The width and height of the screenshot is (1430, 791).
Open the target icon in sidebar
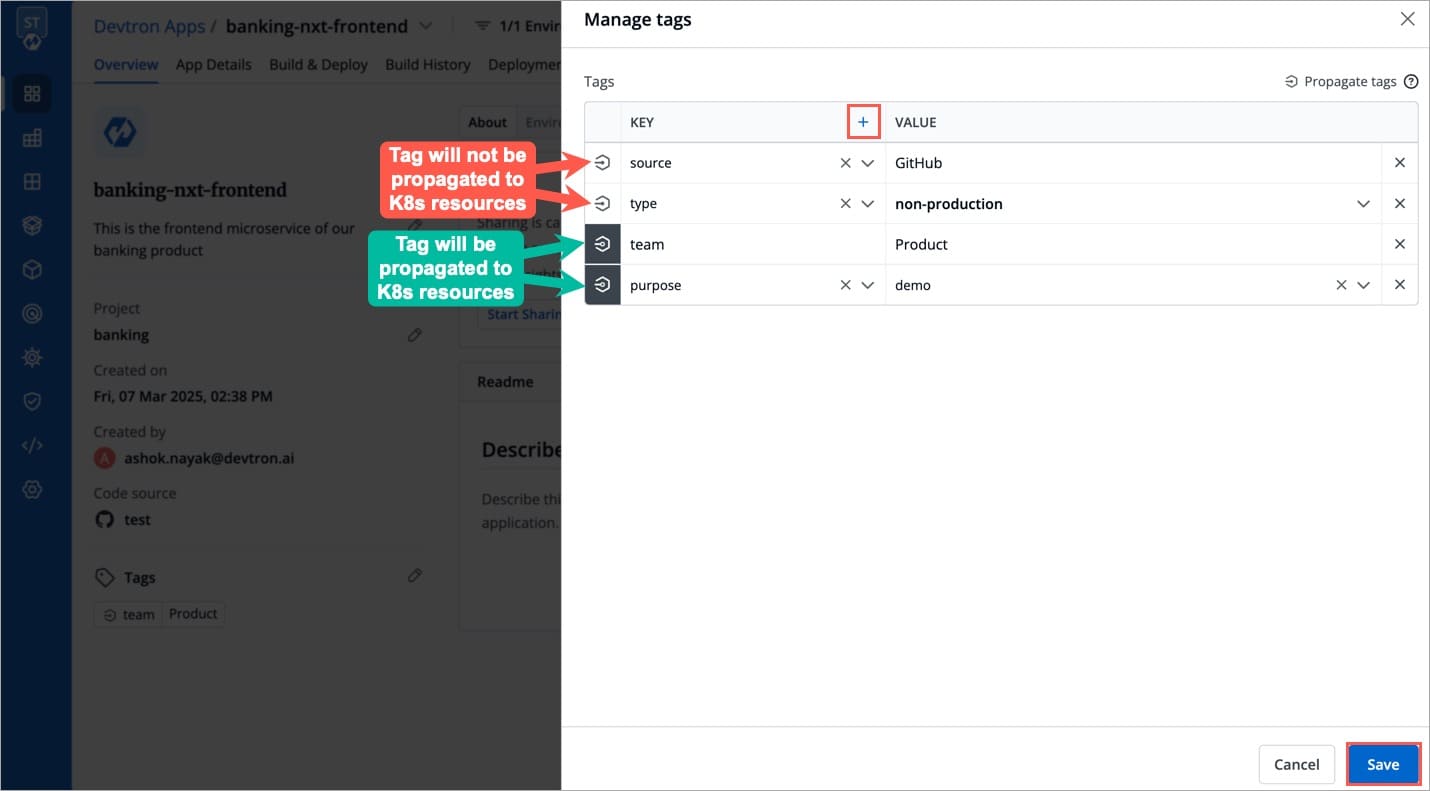point(32,314)
